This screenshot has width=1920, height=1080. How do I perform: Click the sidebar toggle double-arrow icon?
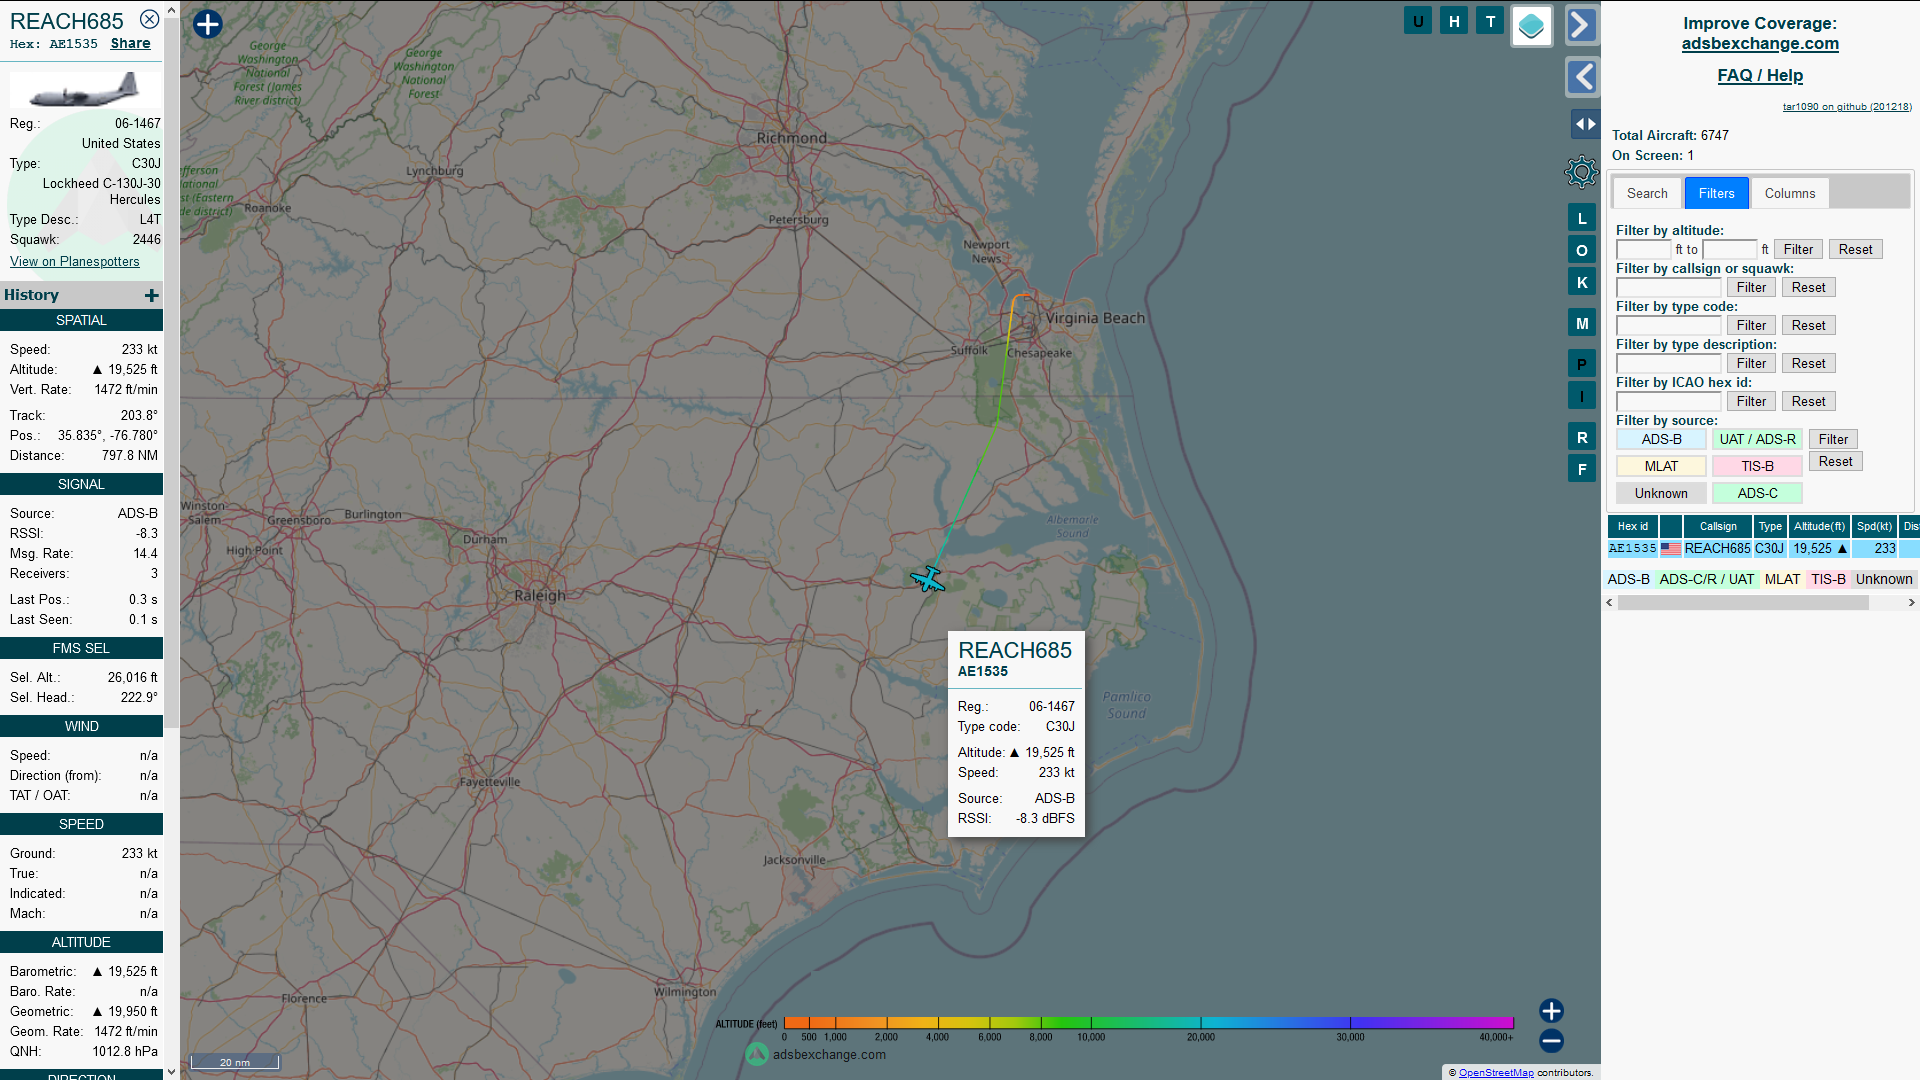pyautogui.click(x=1585, y=124)
